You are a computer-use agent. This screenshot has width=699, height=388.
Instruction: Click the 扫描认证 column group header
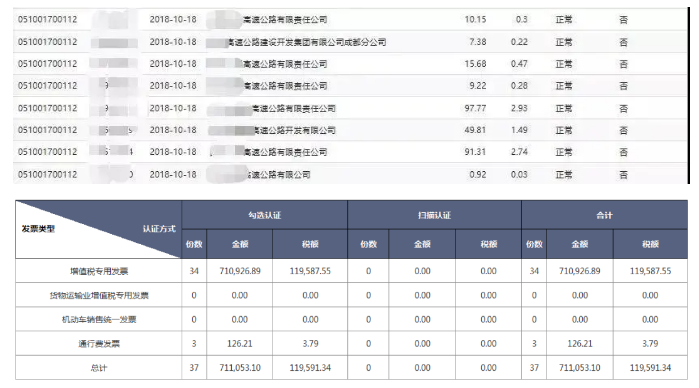point(434,215)
